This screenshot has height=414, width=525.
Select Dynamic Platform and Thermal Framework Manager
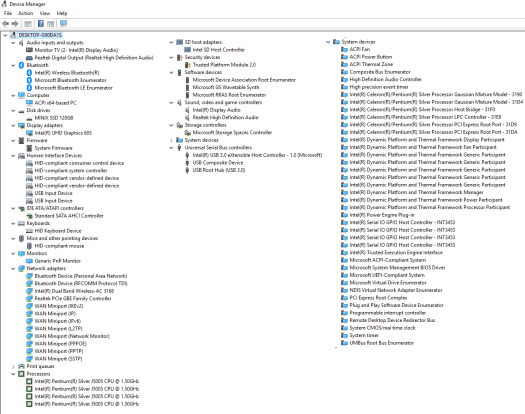[417, 192]
